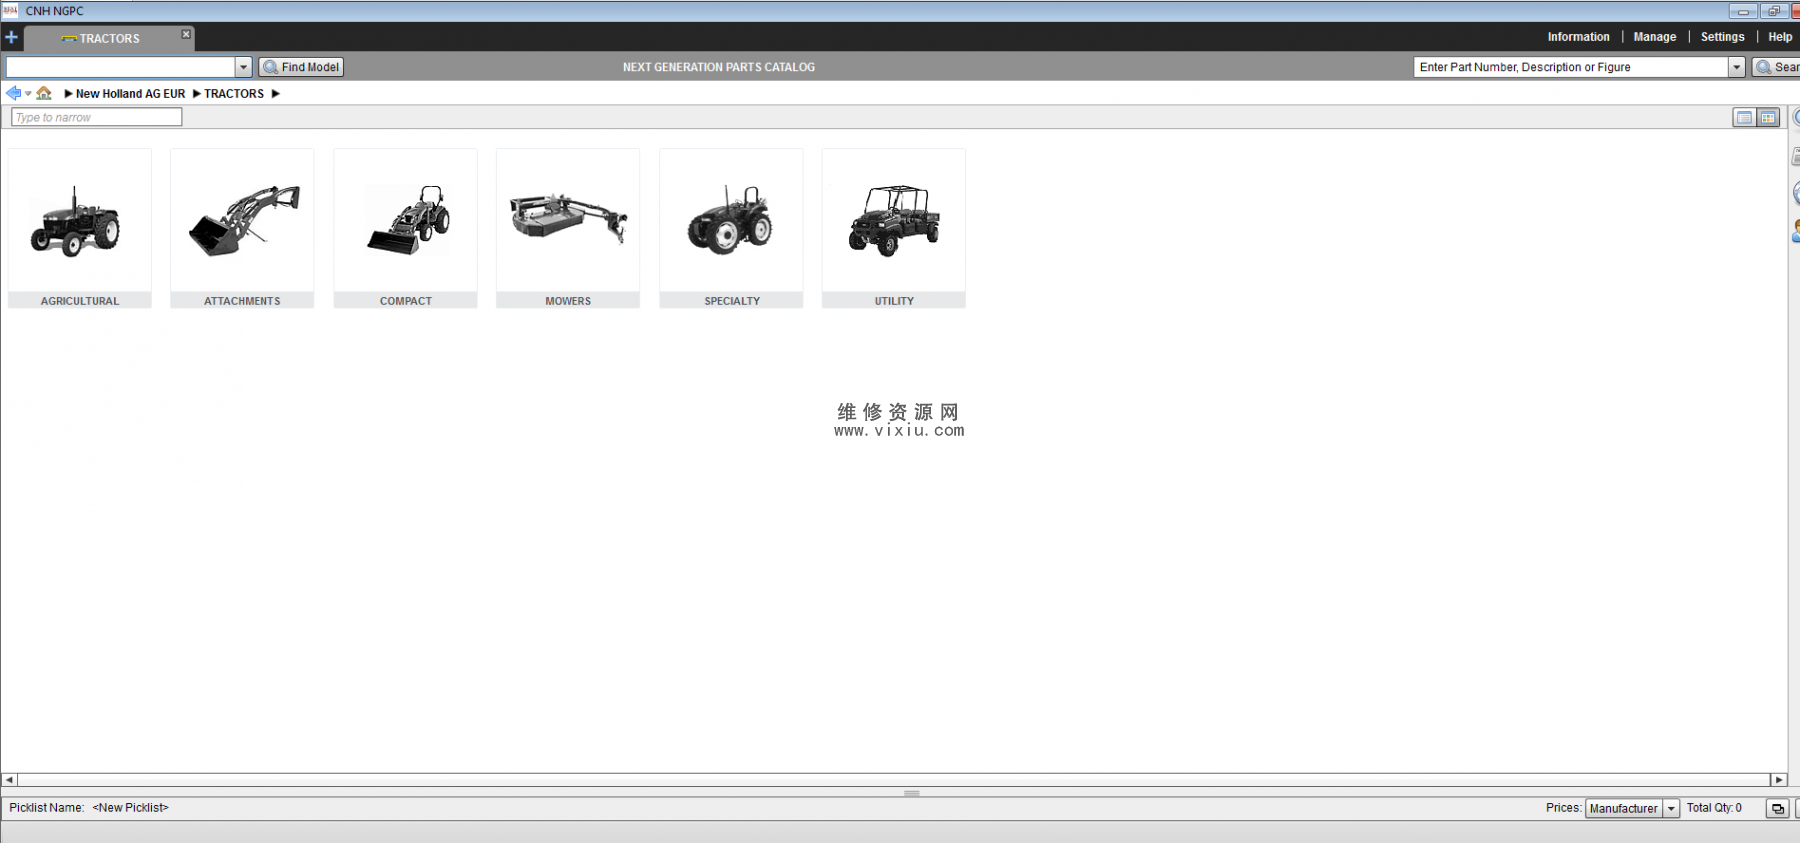Click the CNH NGPC title bar icon
This screenshot has height=843, width=1800.
pos(10,10)
